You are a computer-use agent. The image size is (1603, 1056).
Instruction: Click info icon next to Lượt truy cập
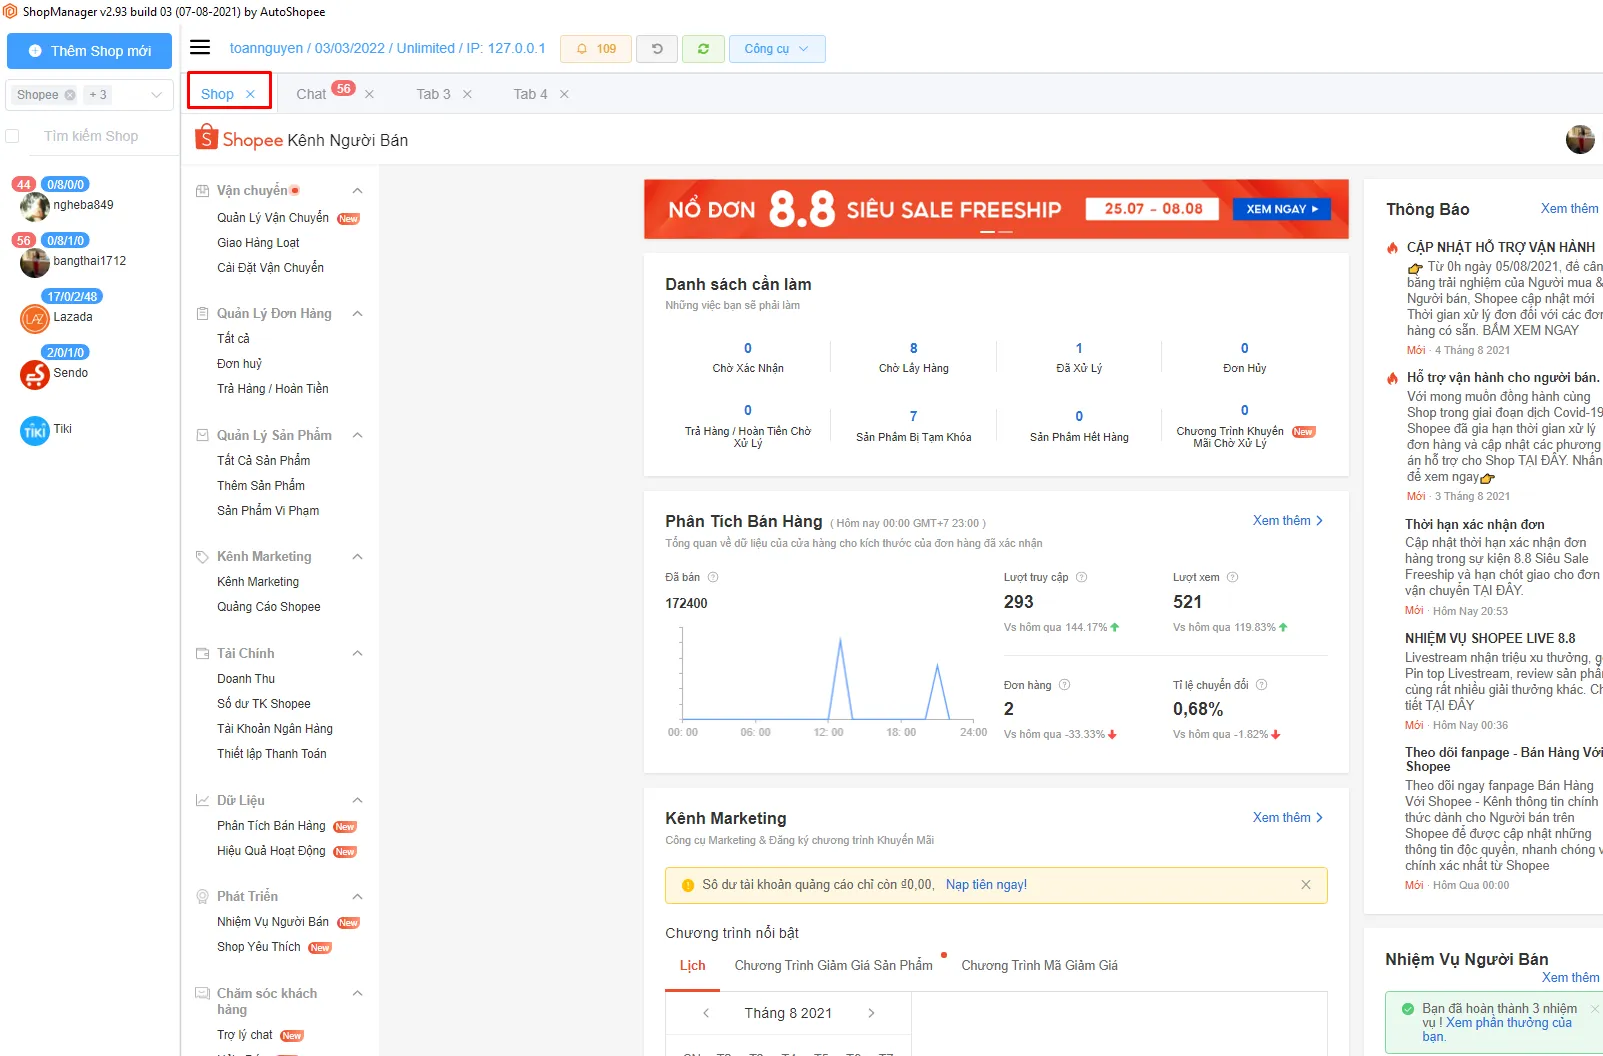click(1081, 577)
